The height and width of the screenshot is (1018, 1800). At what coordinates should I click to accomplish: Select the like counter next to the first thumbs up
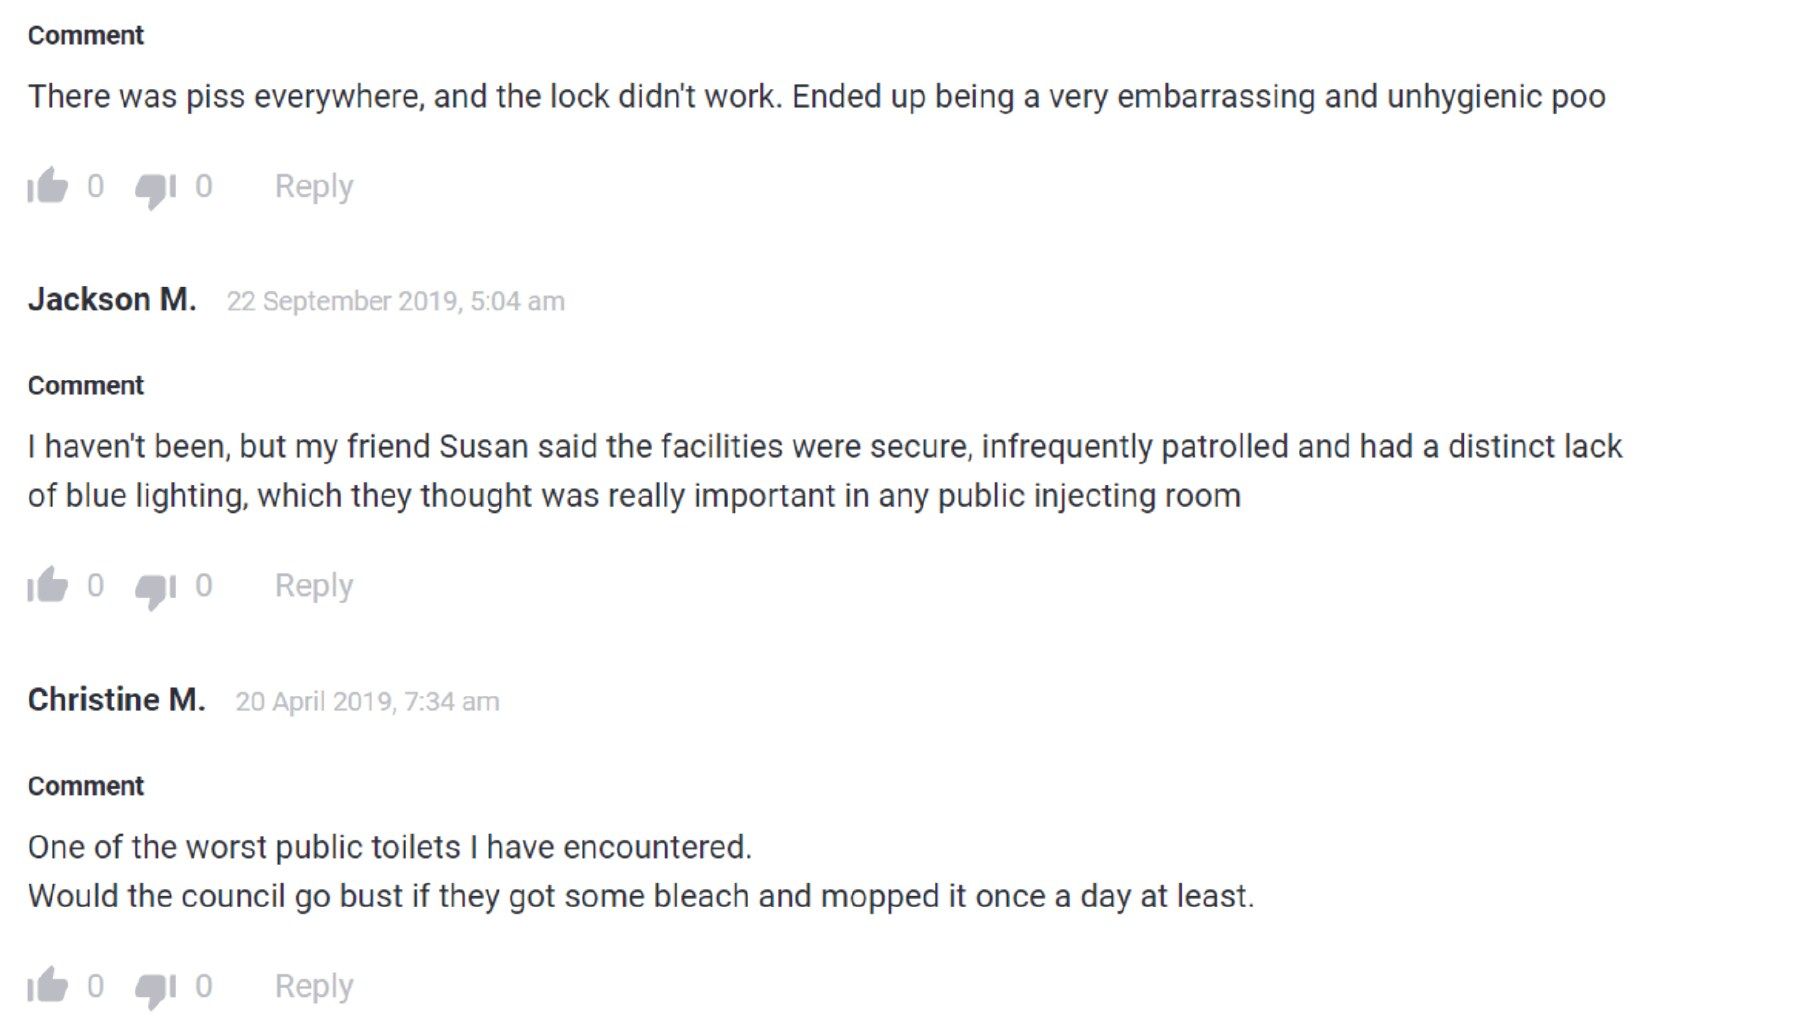96,186
